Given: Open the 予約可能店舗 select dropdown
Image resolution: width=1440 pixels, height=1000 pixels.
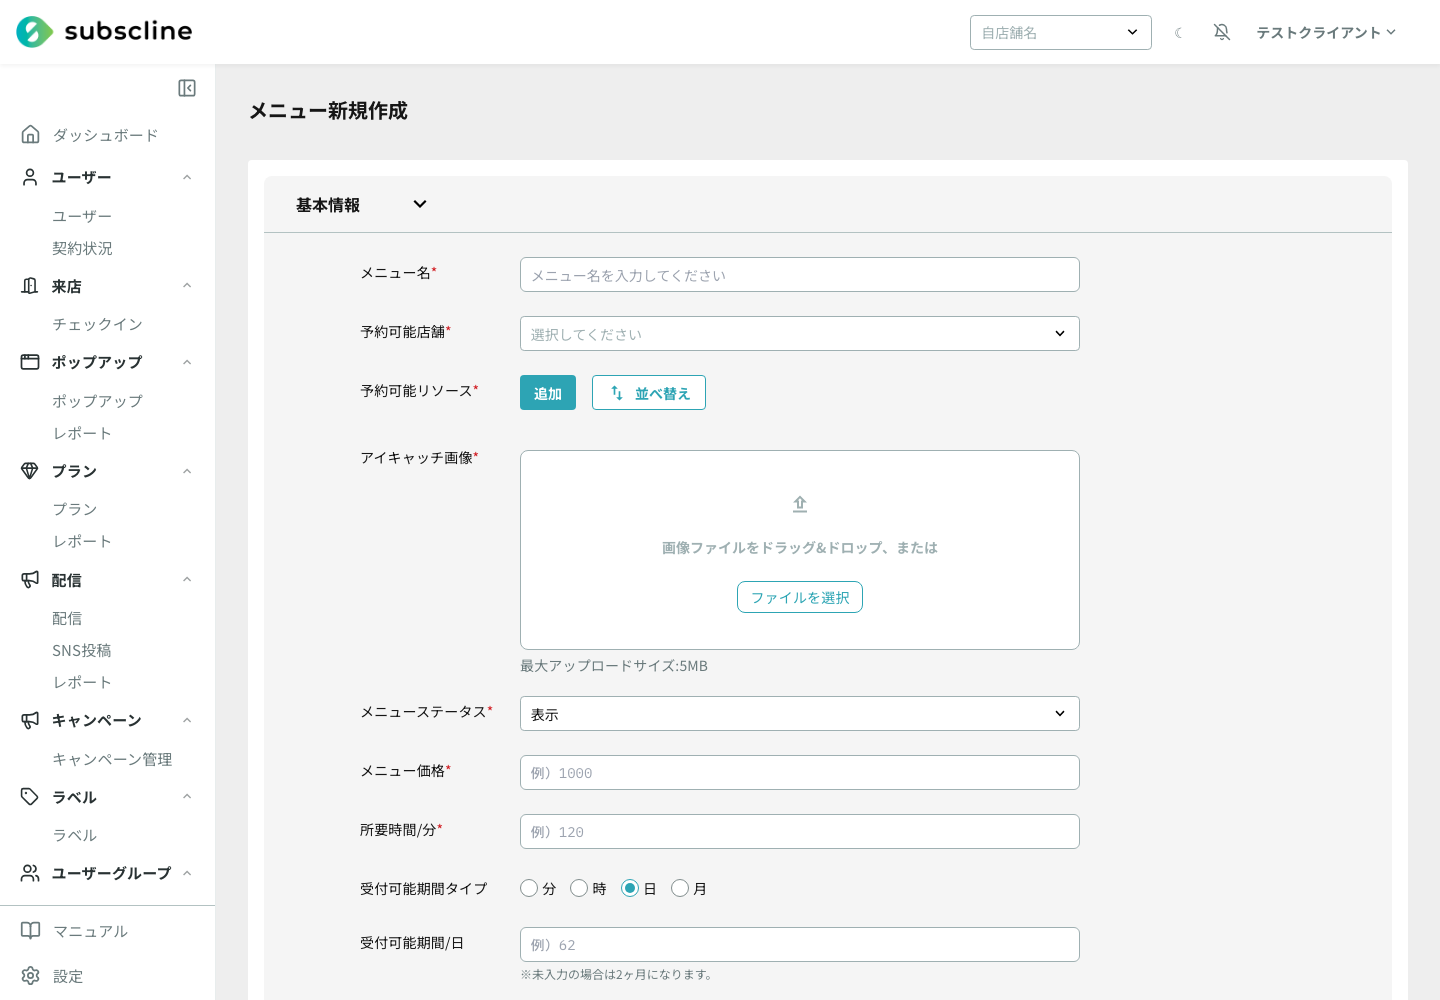Looking at the screenshot, I should 800,334.
